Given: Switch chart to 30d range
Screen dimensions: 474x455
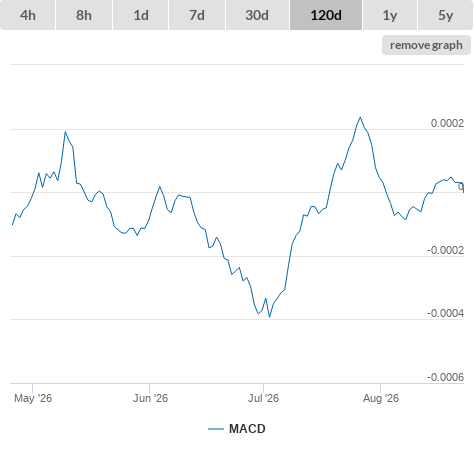Looking at the screenshot, I should pos(257,15).
